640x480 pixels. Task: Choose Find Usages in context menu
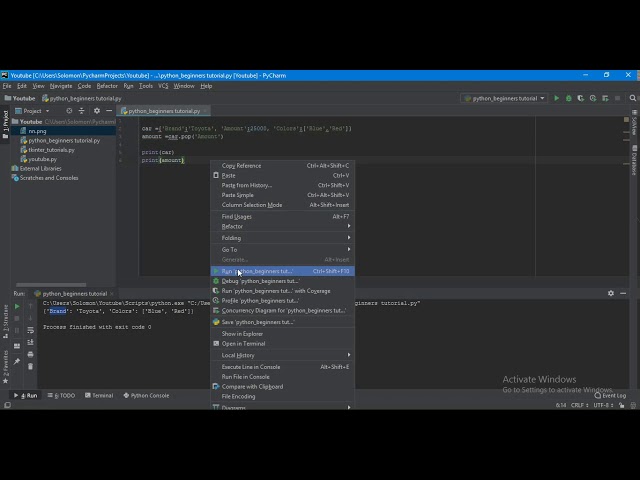tap(282, 217)
